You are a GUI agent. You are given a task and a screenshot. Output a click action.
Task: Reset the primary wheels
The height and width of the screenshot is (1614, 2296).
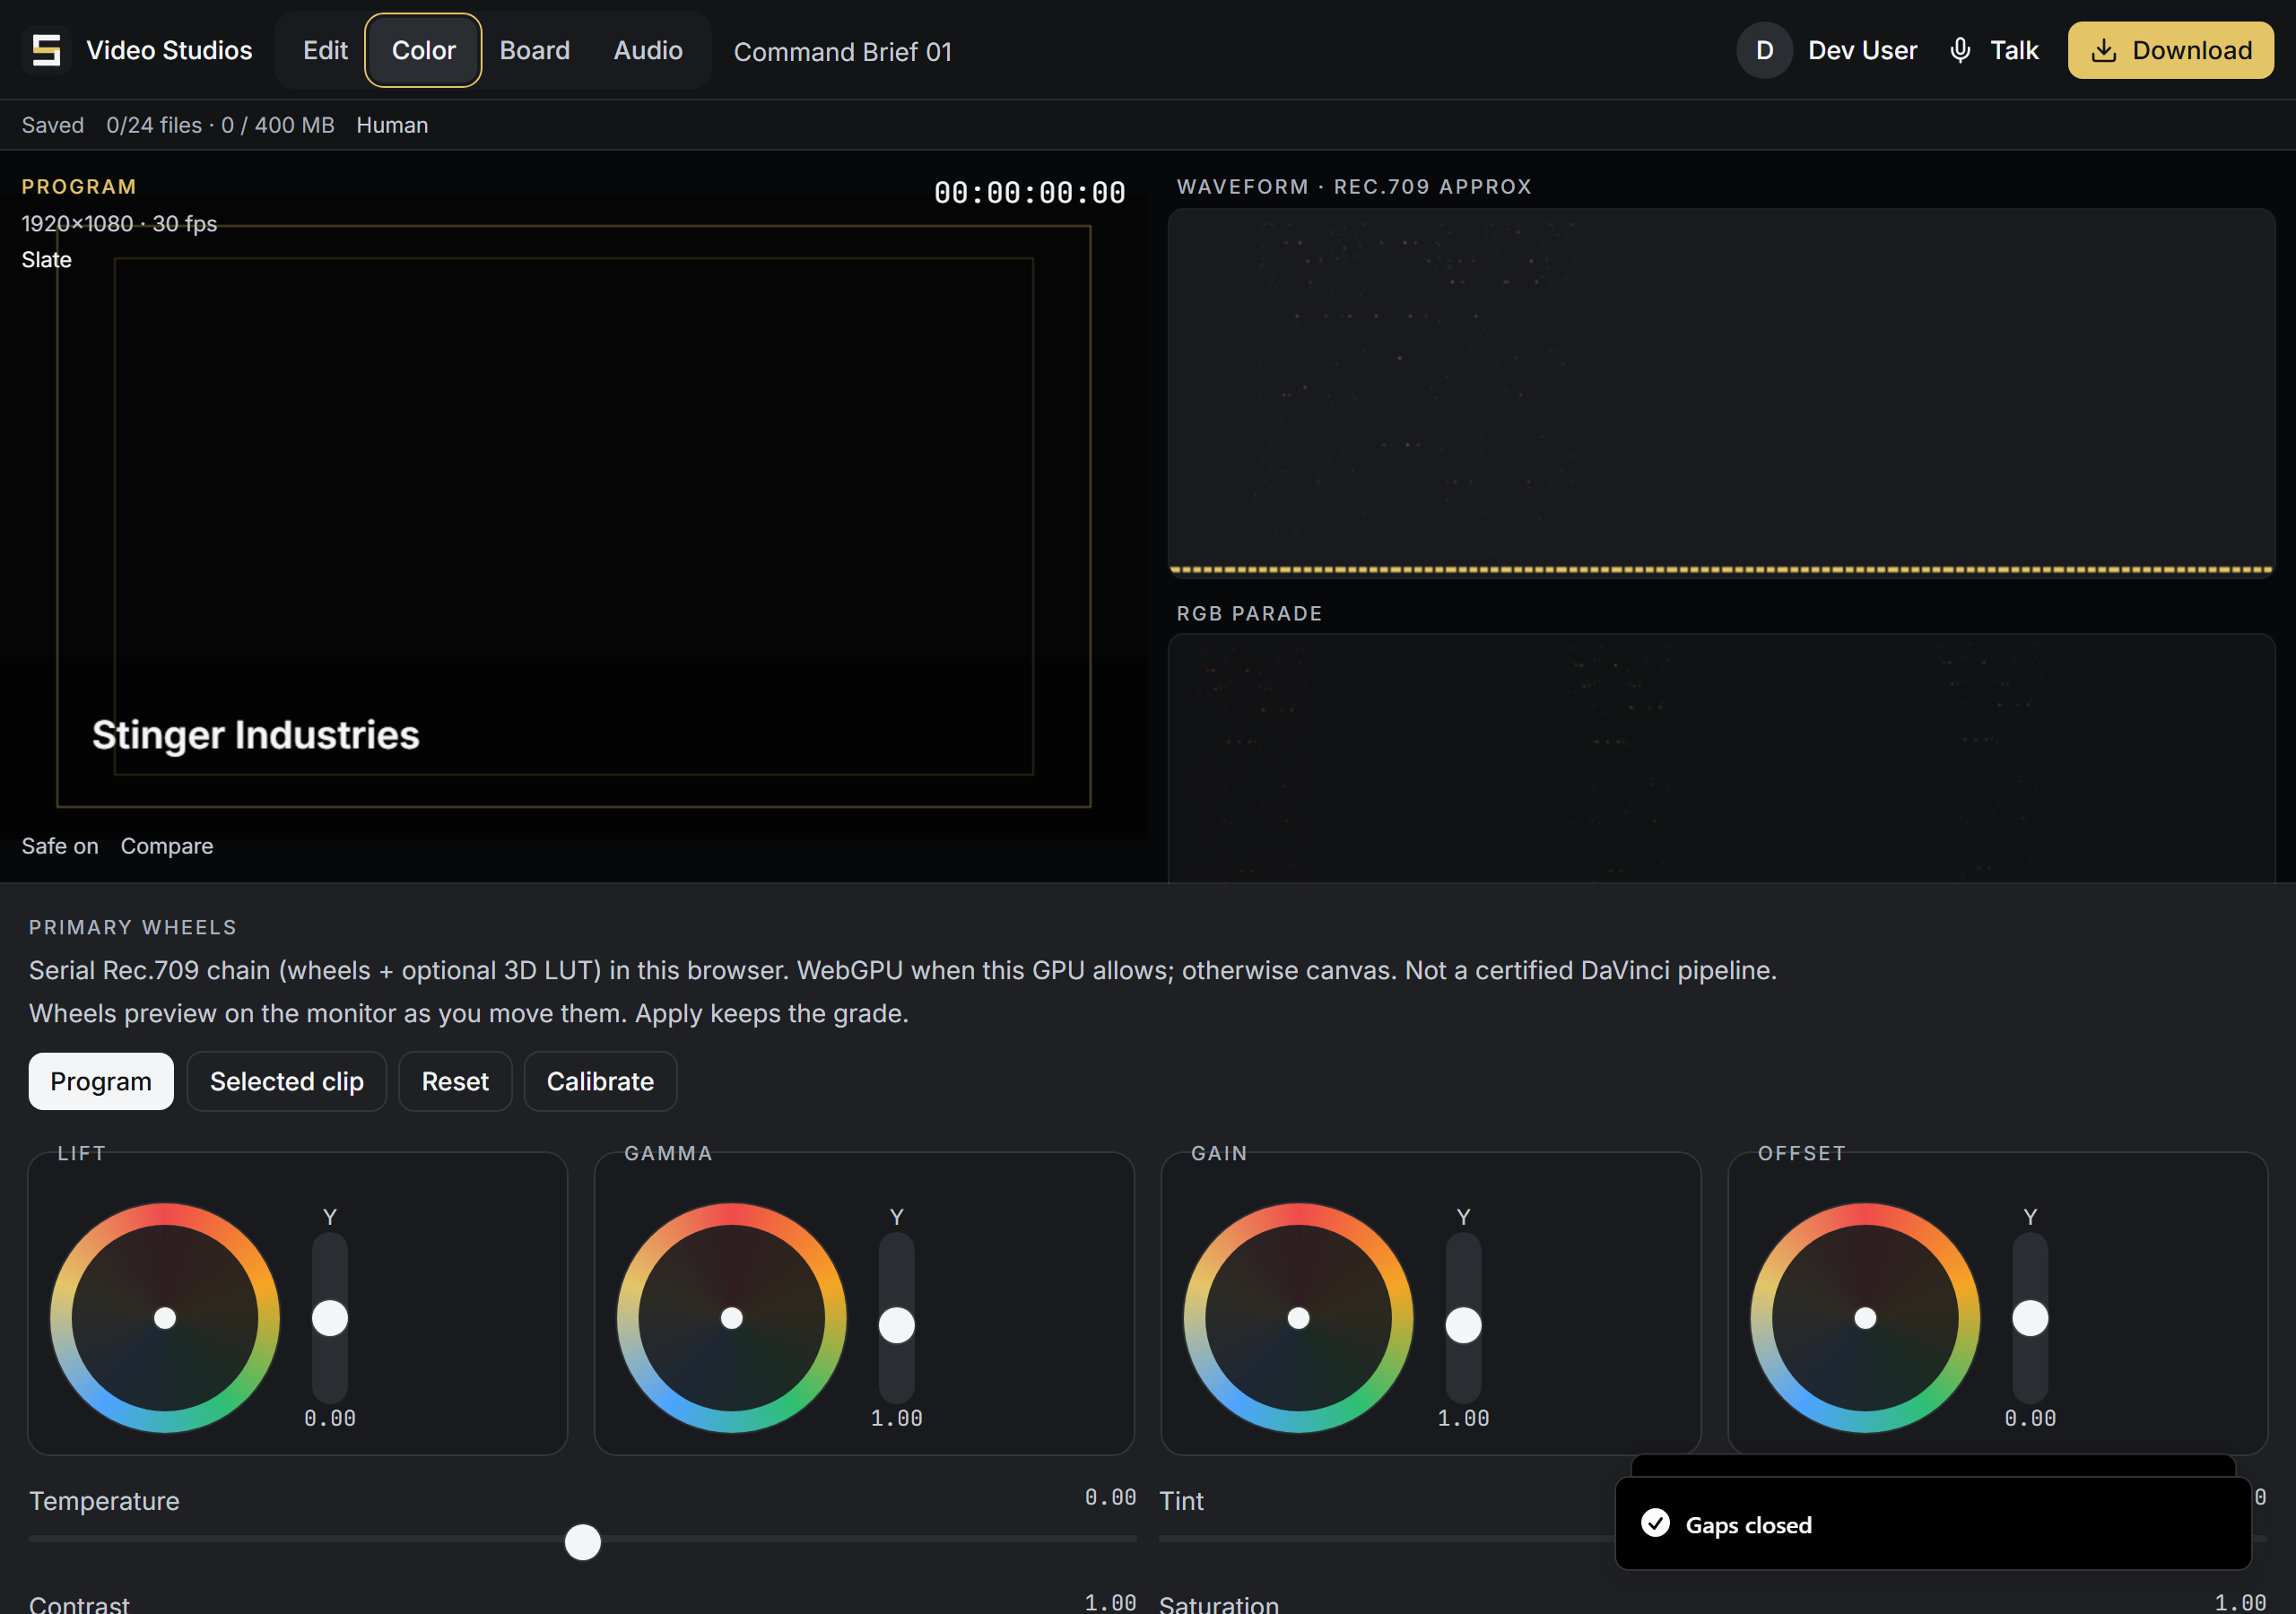pos(455,1081)
